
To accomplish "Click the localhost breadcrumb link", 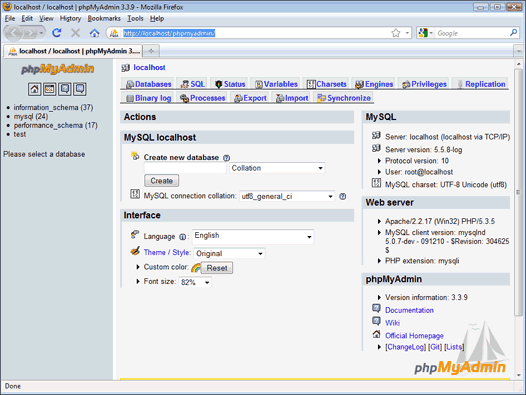I will tap(149, 67).
